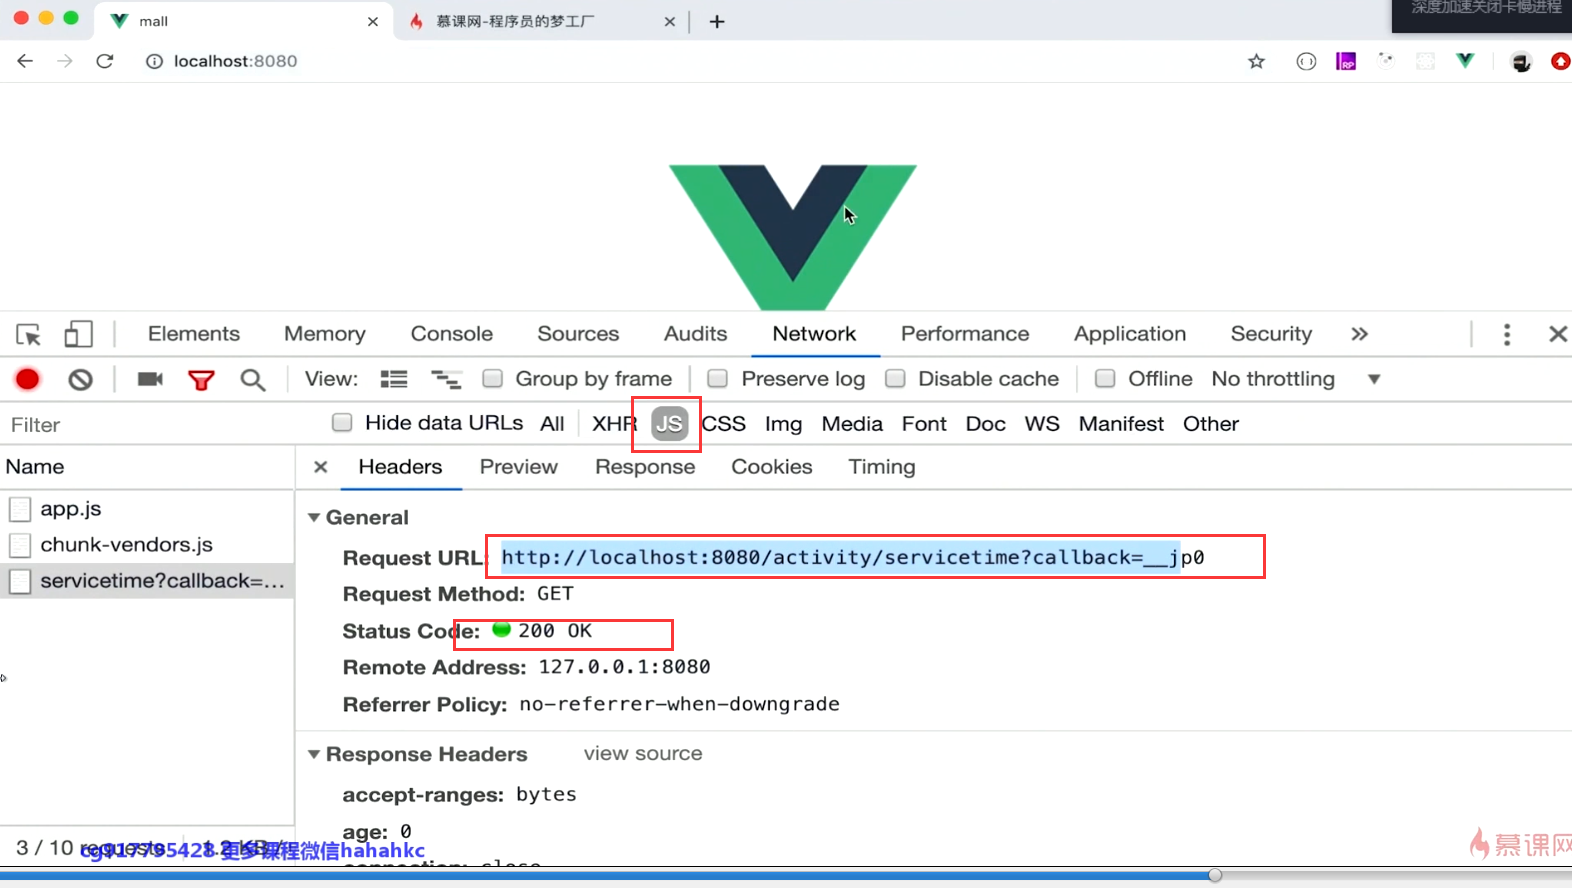Image resolution: width=1572 pixels, height=888 pixels.
Task: Activate the inspect element picker
Action: pyautogui.click(x=28, y=334)
